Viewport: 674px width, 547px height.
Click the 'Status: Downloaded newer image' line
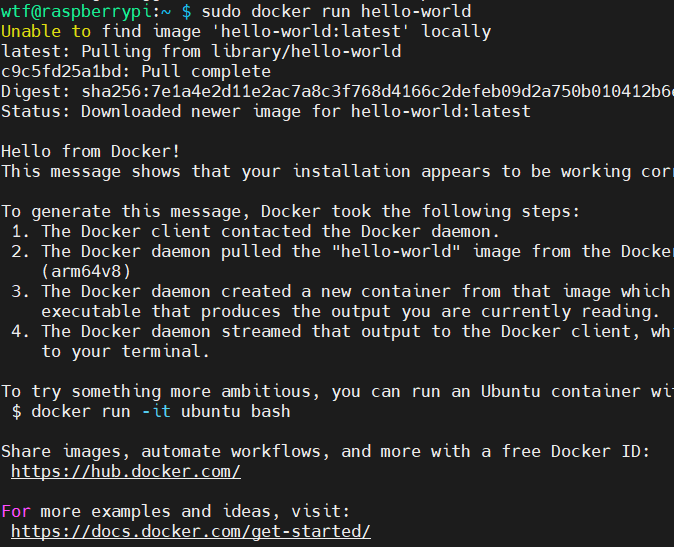pyautogui.click(x=266, y=112)
